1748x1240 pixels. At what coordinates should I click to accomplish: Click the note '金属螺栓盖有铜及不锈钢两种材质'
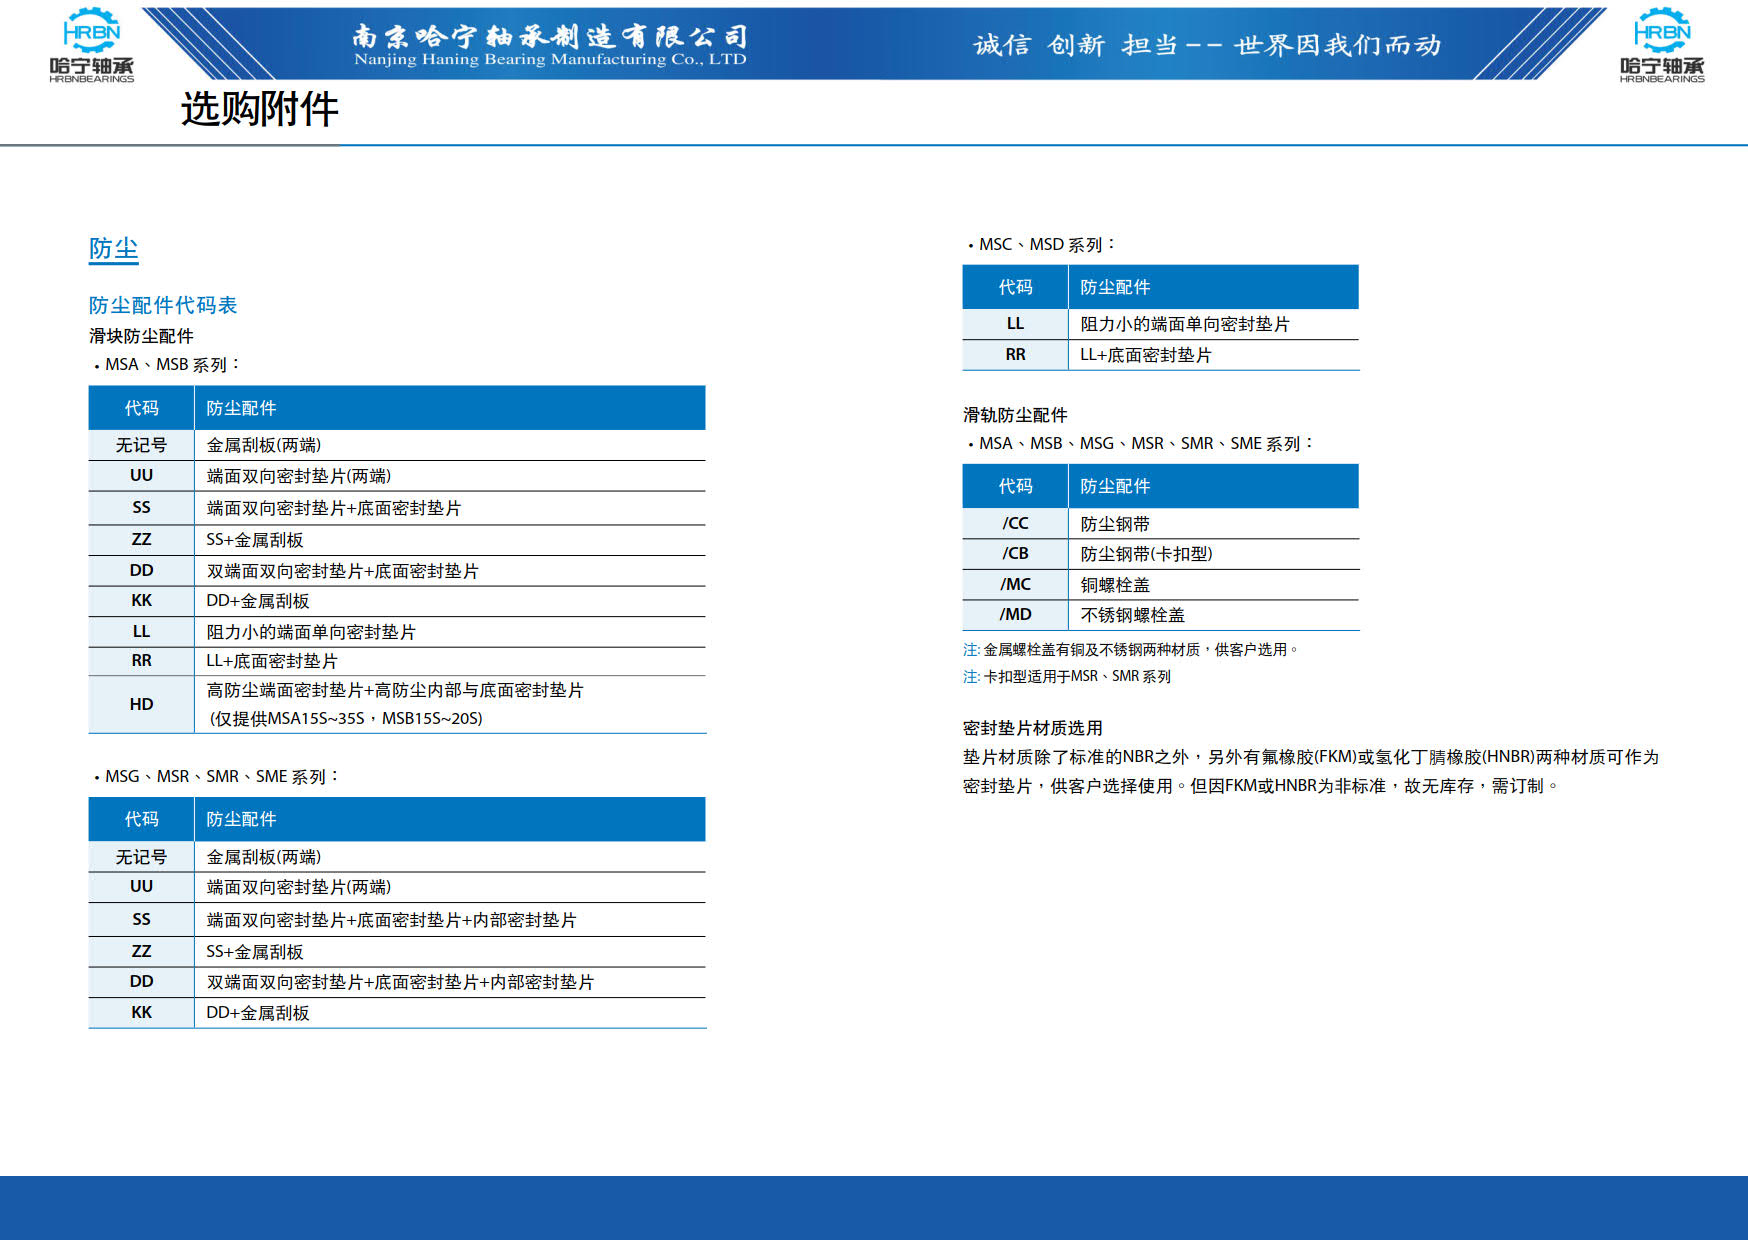(x=1091, y=650)
